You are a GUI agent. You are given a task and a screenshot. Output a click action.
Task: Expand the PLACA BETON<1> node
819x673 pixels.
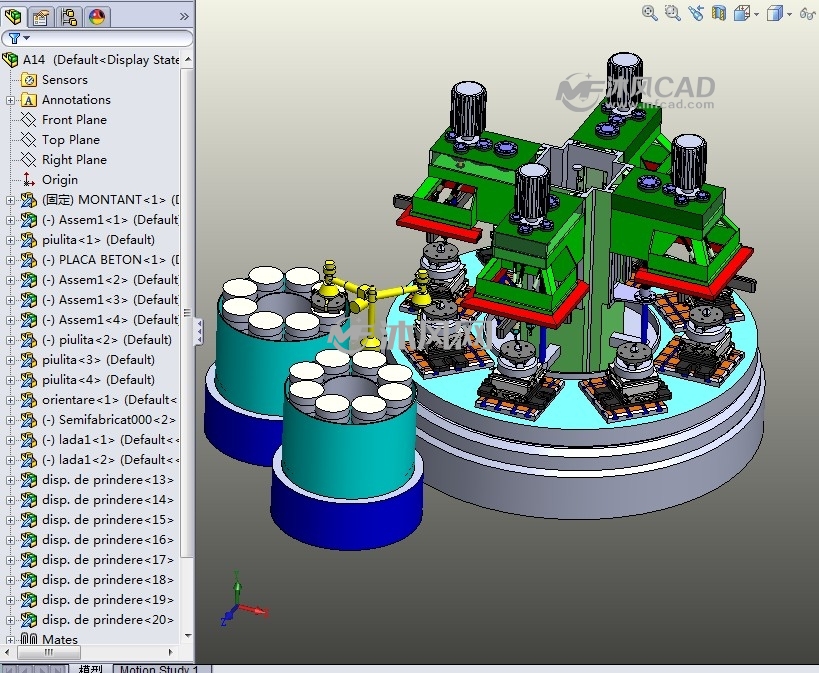[10, 260]
